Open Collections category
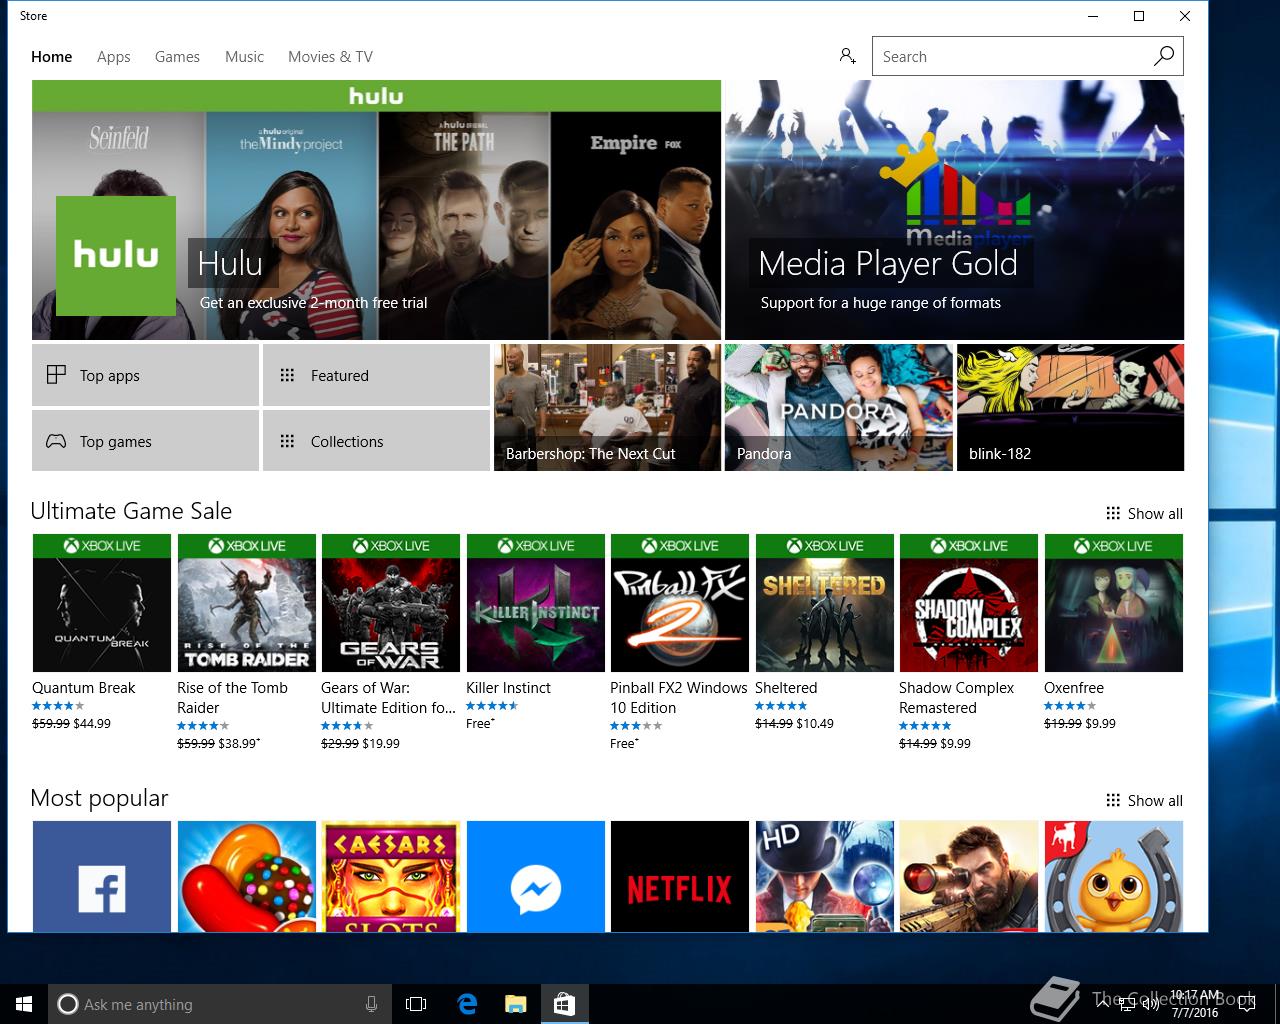 coord(376,441)
